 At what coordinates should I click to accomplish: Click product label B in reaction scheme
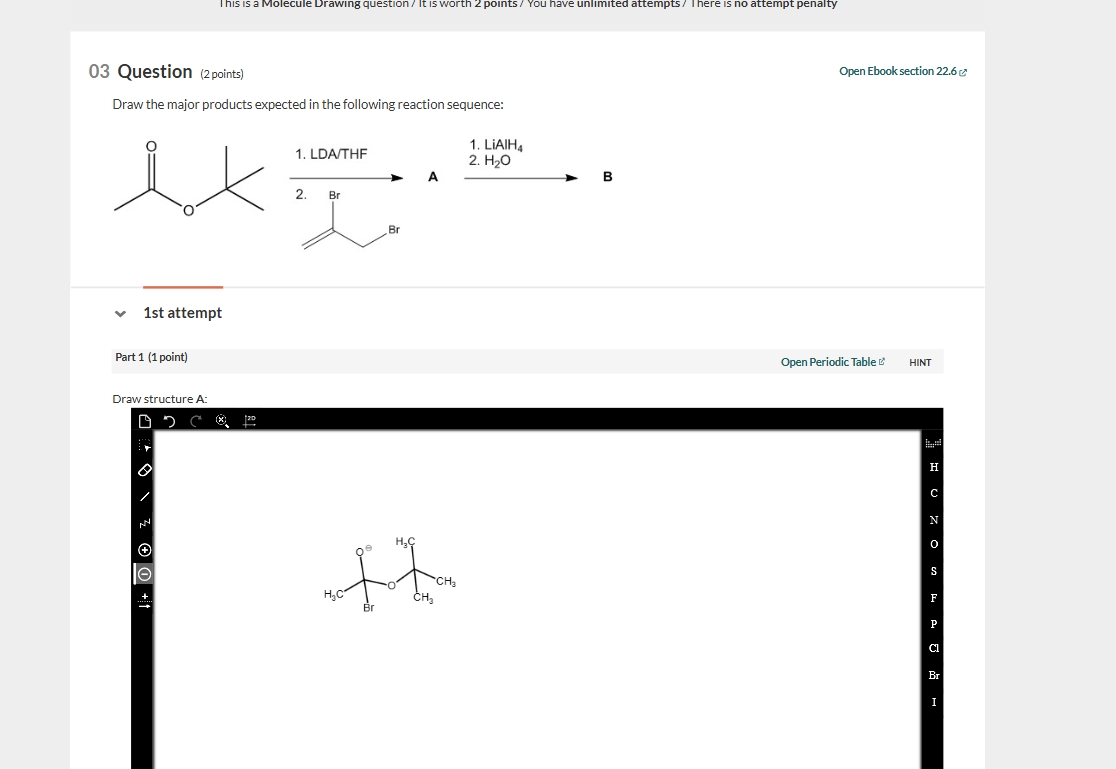click(607, 177)
